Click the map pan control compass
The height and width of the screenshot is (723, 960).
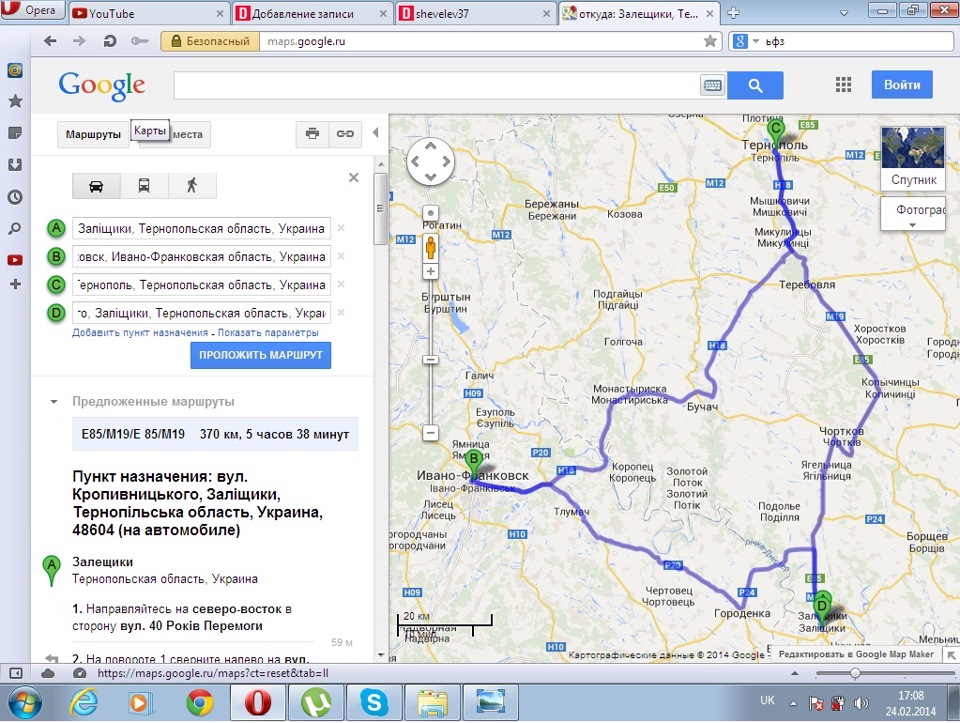(x=430, y=162)
